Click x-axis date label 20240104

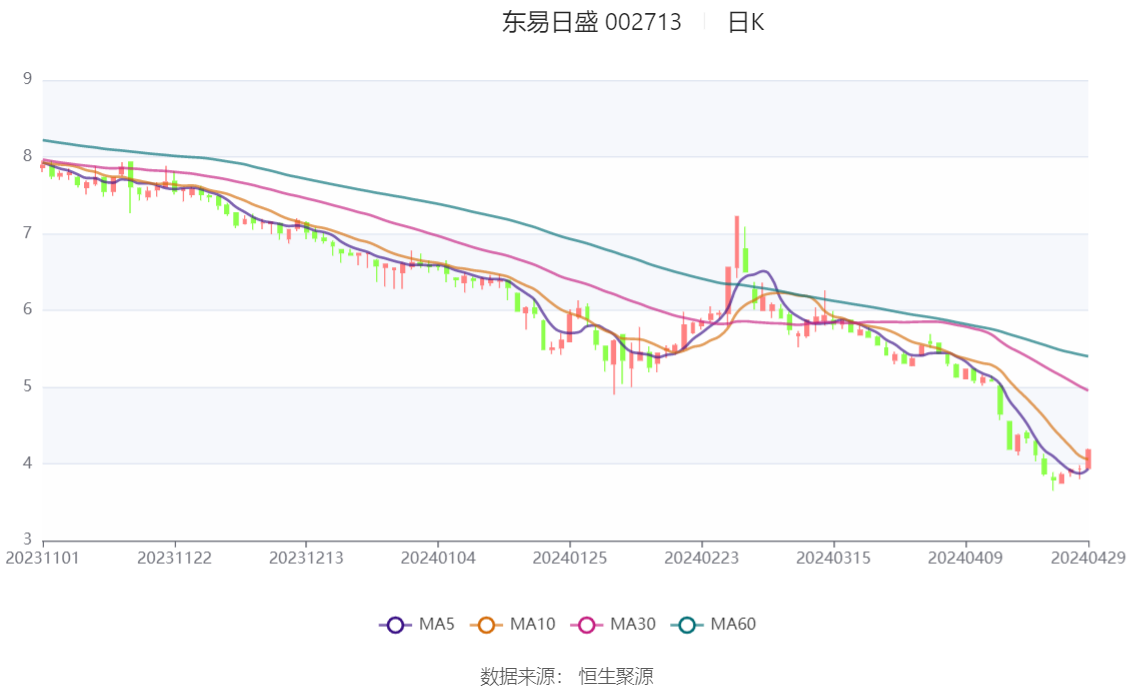[438, 558]
